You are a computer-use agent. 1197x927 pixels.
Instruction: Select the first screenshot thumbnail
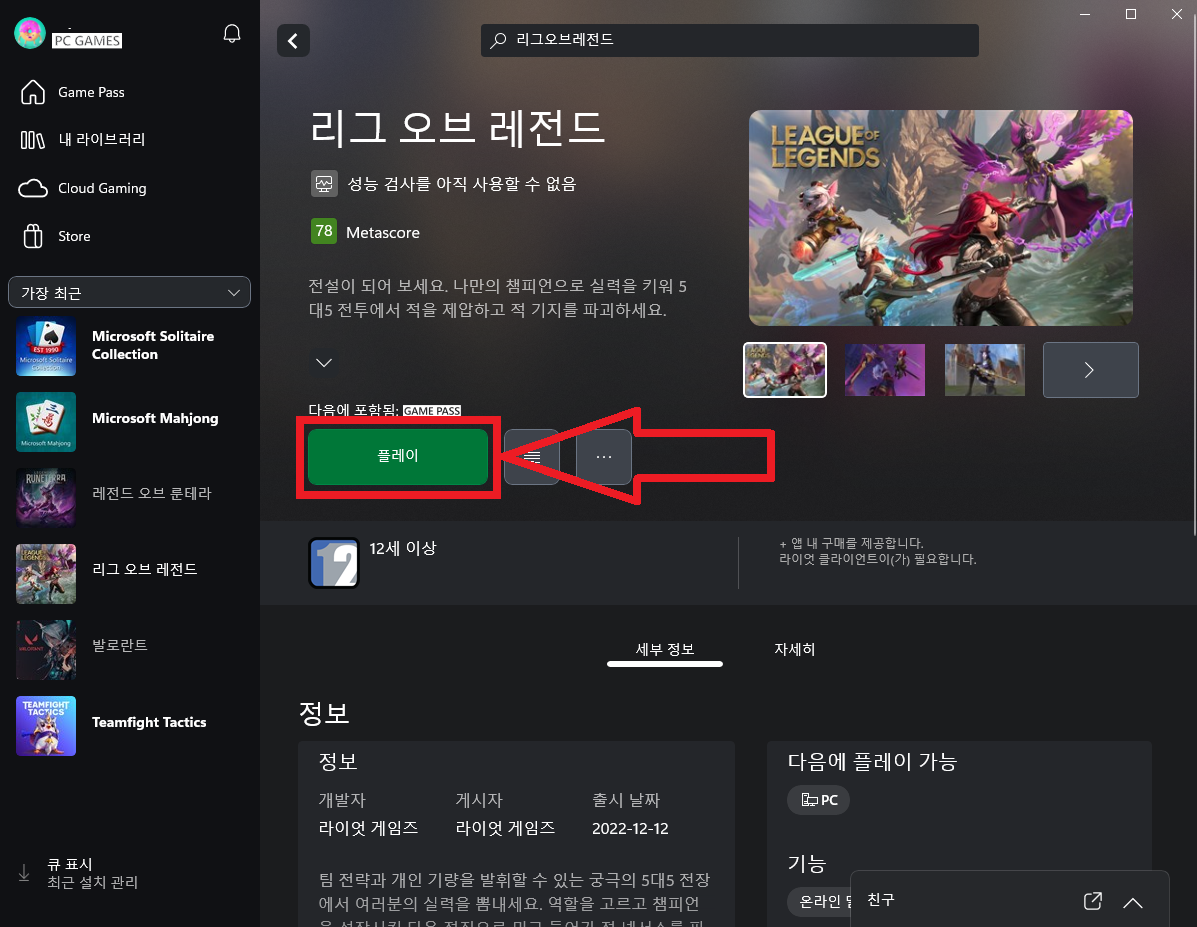point(785,370)
